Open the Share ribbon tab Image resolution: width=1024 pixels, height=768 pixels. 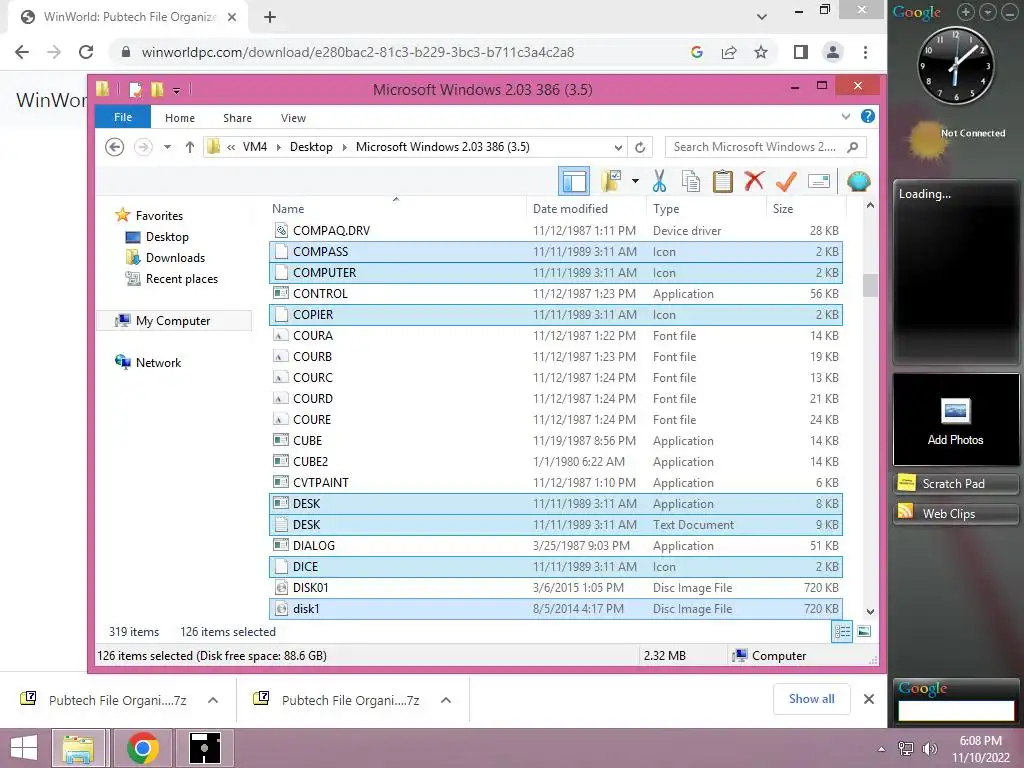click(x=237, y=118)
